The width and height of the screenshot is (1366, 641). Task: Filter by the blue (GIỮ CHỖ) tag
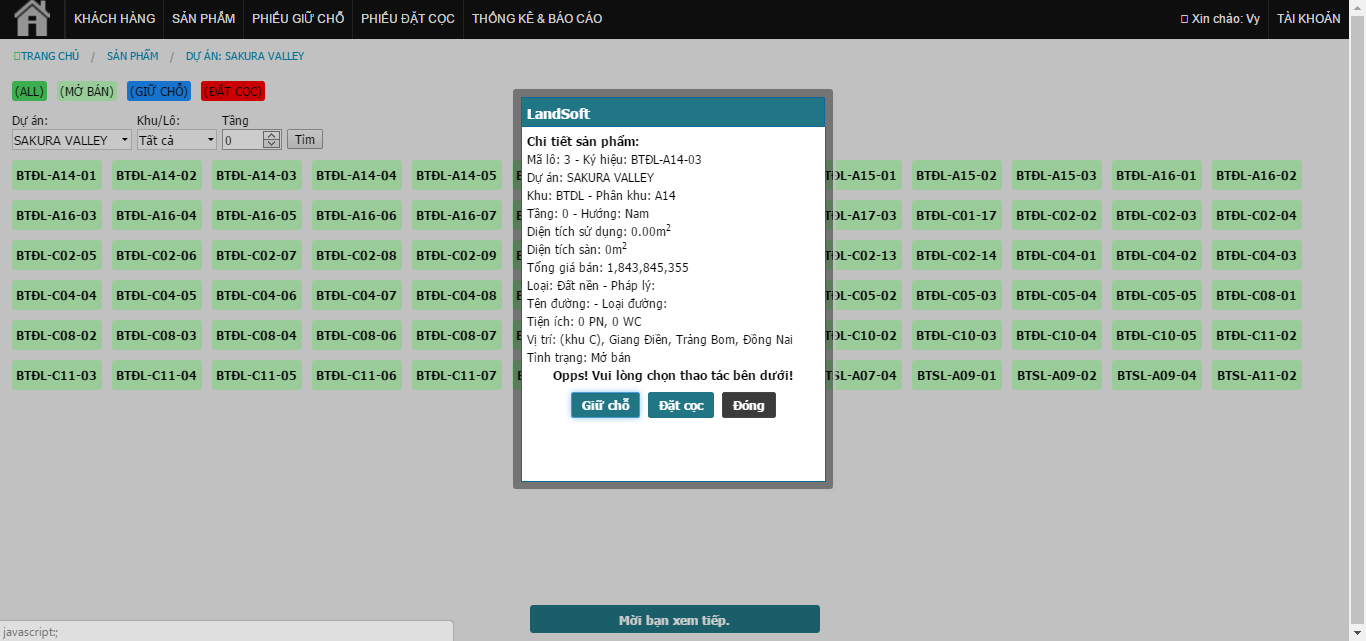tap(159, 91)
